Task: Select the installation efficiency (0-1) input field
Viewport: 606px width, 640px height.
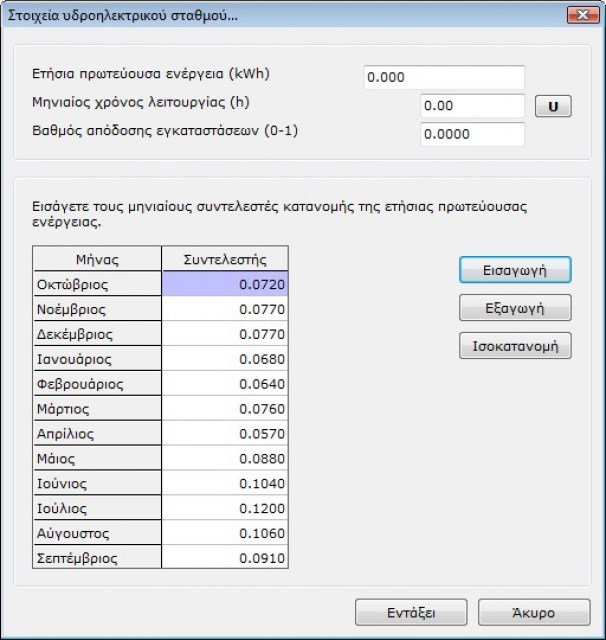Action: pyautogui.click(x=472, y=135)
